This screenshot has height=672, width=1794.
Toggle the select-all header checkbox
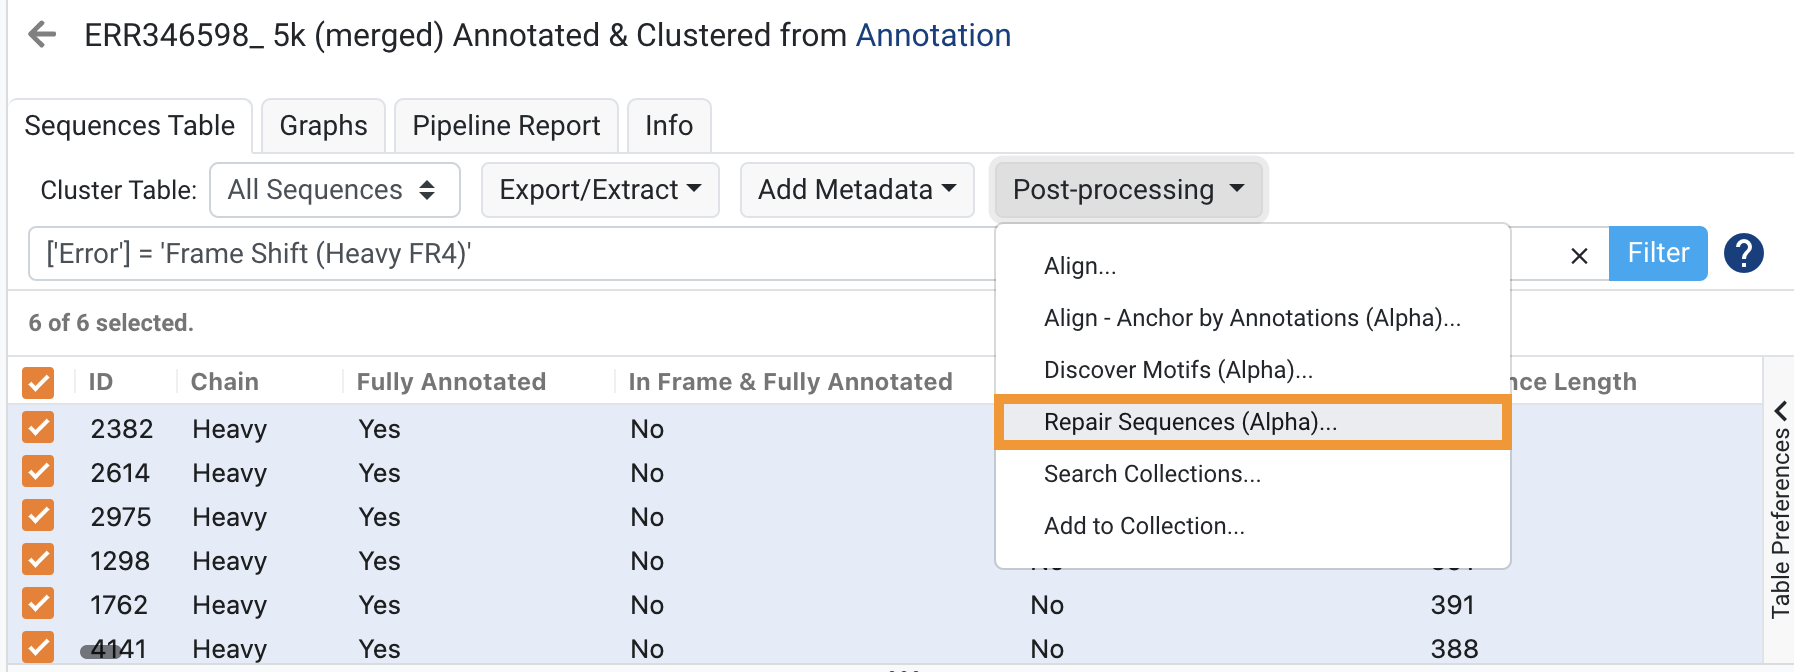[38, 382]
